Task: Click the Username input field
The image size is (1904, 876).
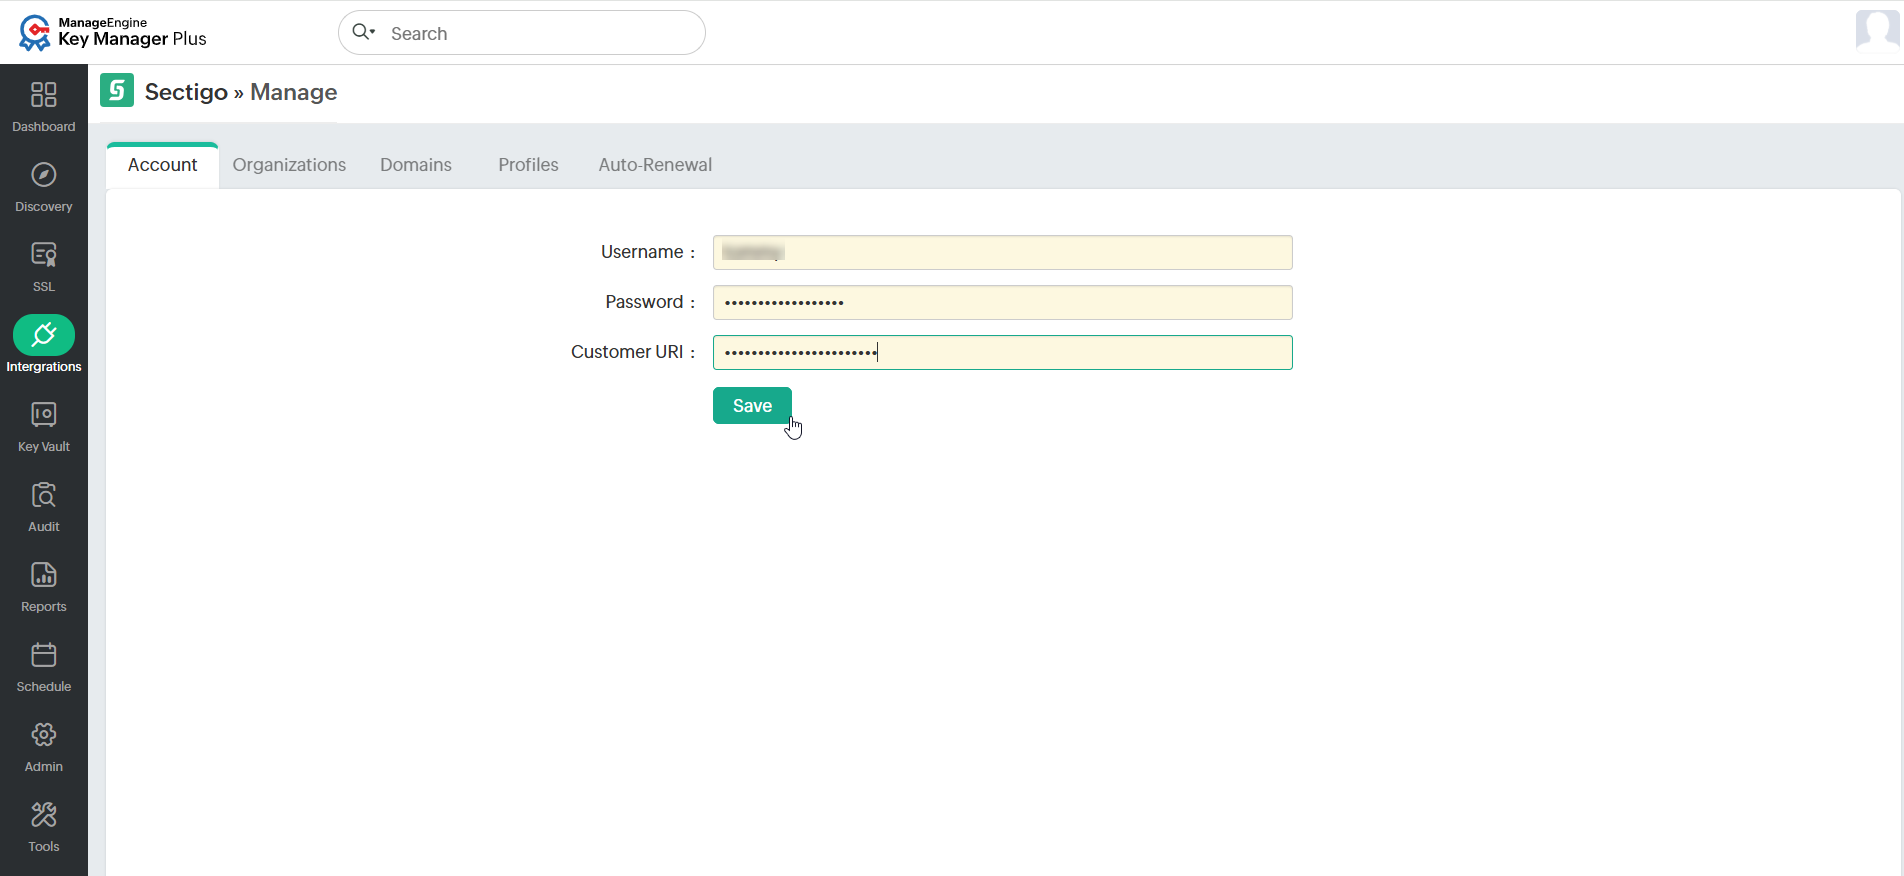Action: [1003, 252]
